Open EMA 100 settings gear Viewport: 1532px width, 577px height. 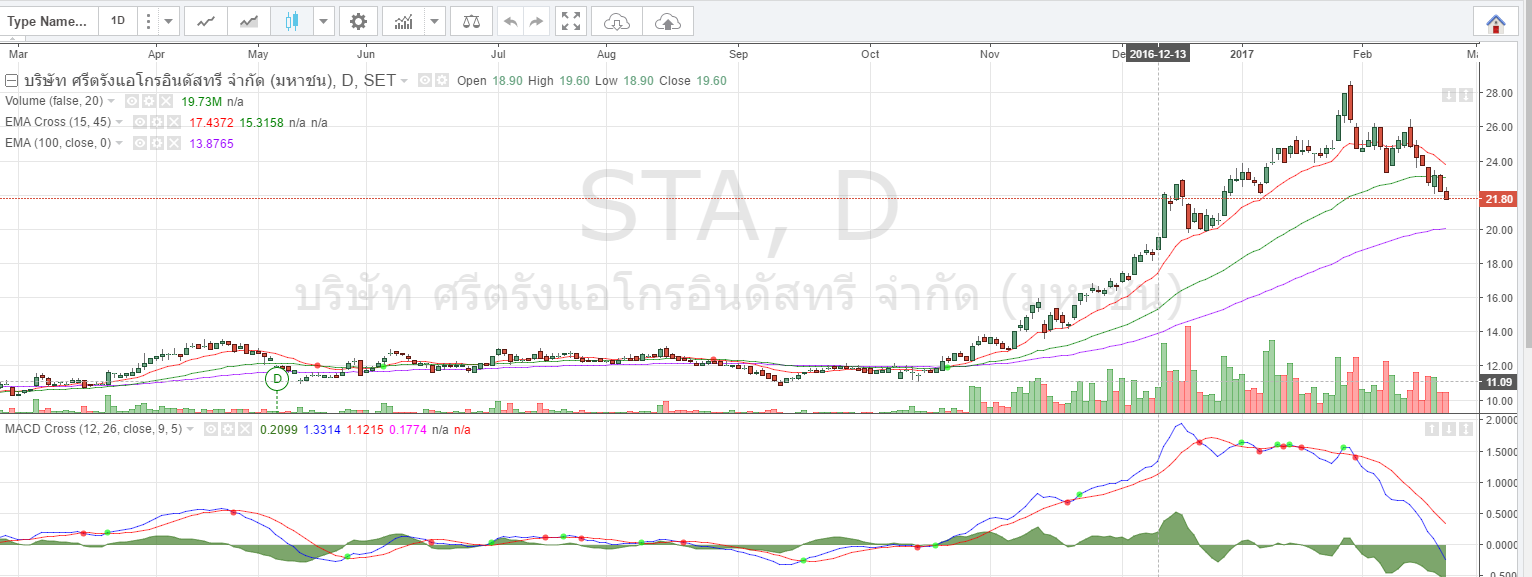[x=157, y=143]
